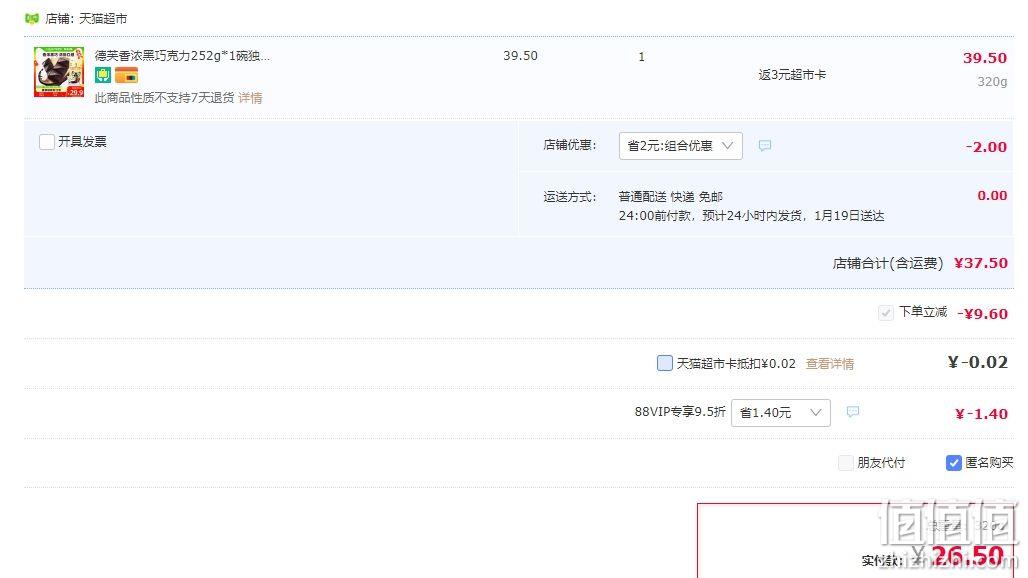Expand the 省1.40元 88VIP dropdown
The height and width of the screenshot is (578, 1028).
pos(781,412)
